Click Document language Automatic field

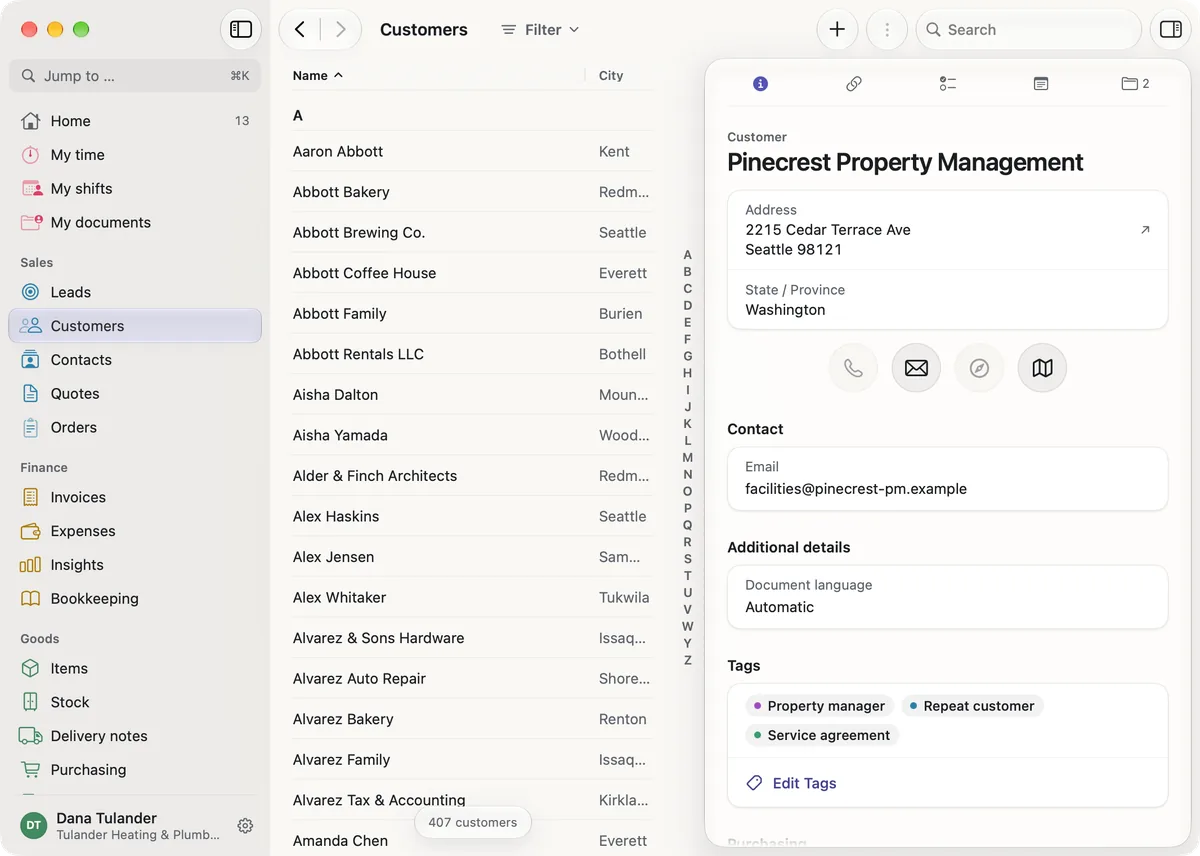(x=947, y=597)
